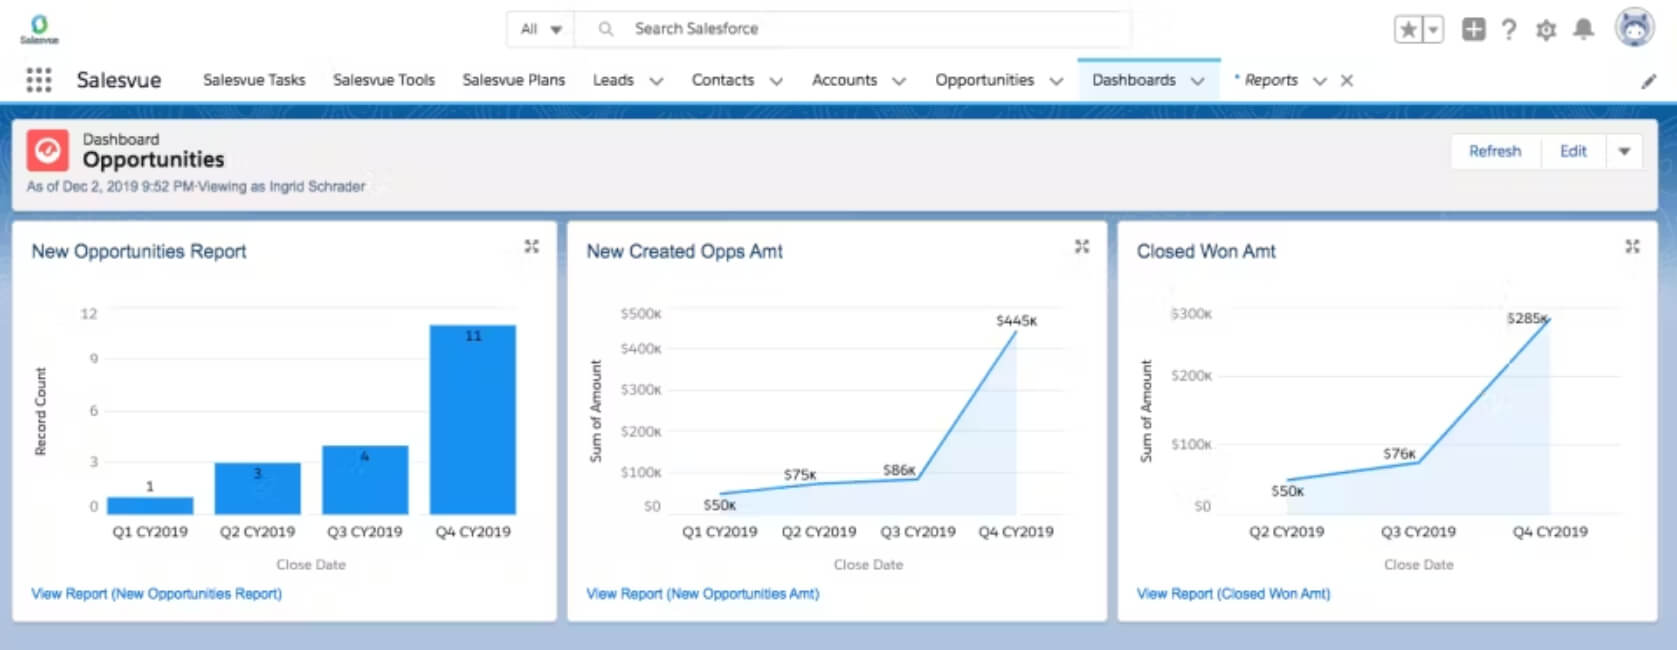
Task: Open the Leads tab dropdown chevron
Action: (656, 81)
